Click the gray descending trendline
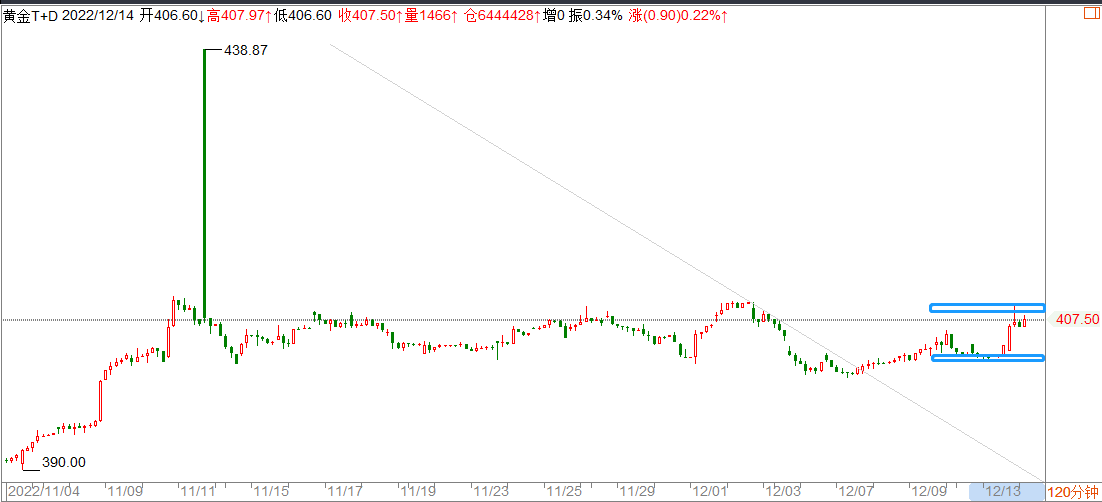 pos(687,262)
